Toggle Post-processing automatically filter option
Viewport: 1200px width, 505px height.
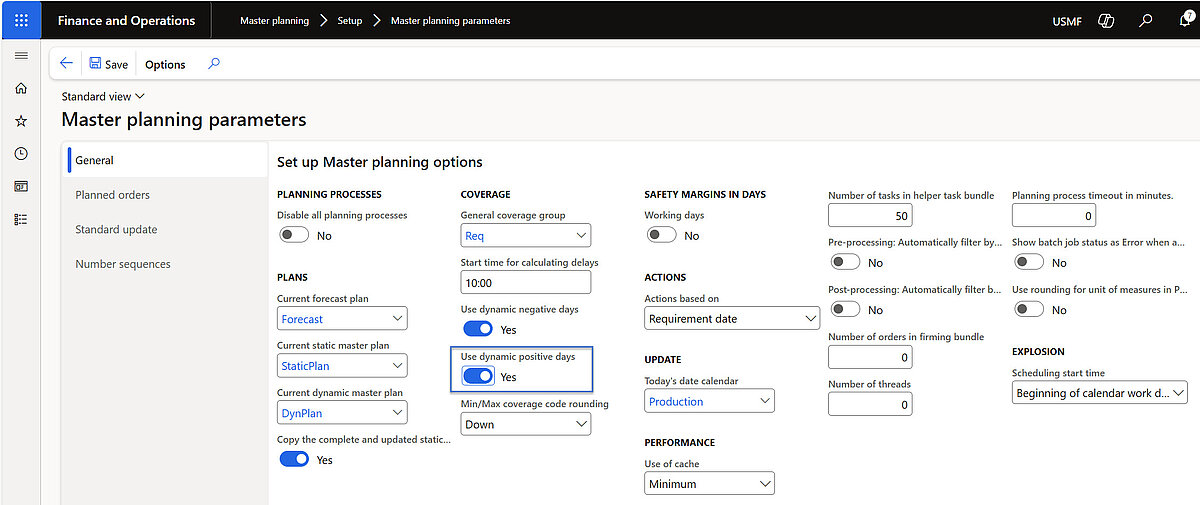coord(845,310)
